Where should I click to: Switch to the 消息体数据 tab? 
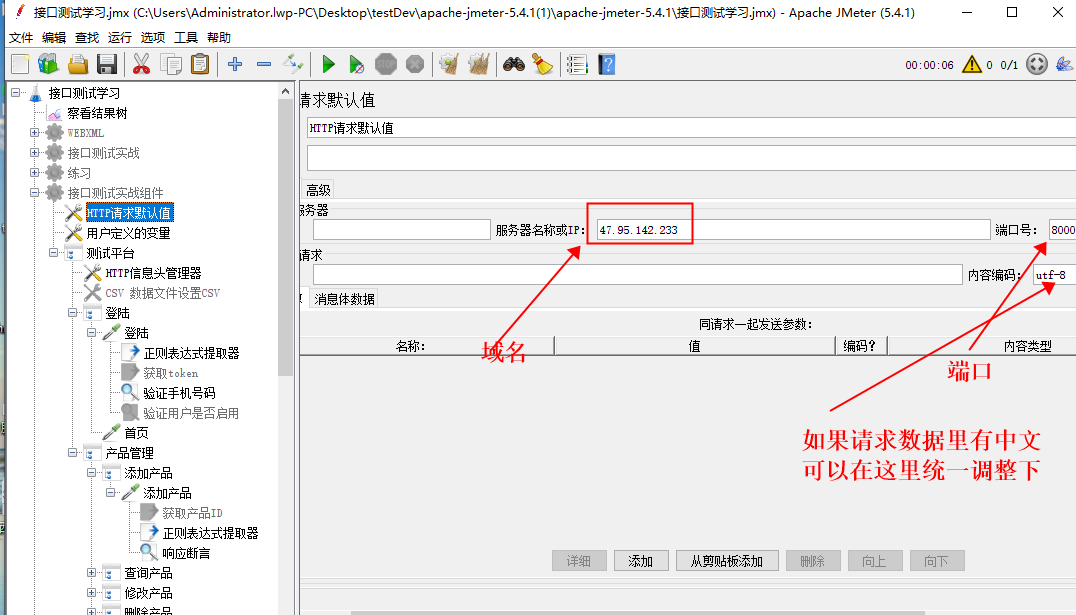pos(344,299)
